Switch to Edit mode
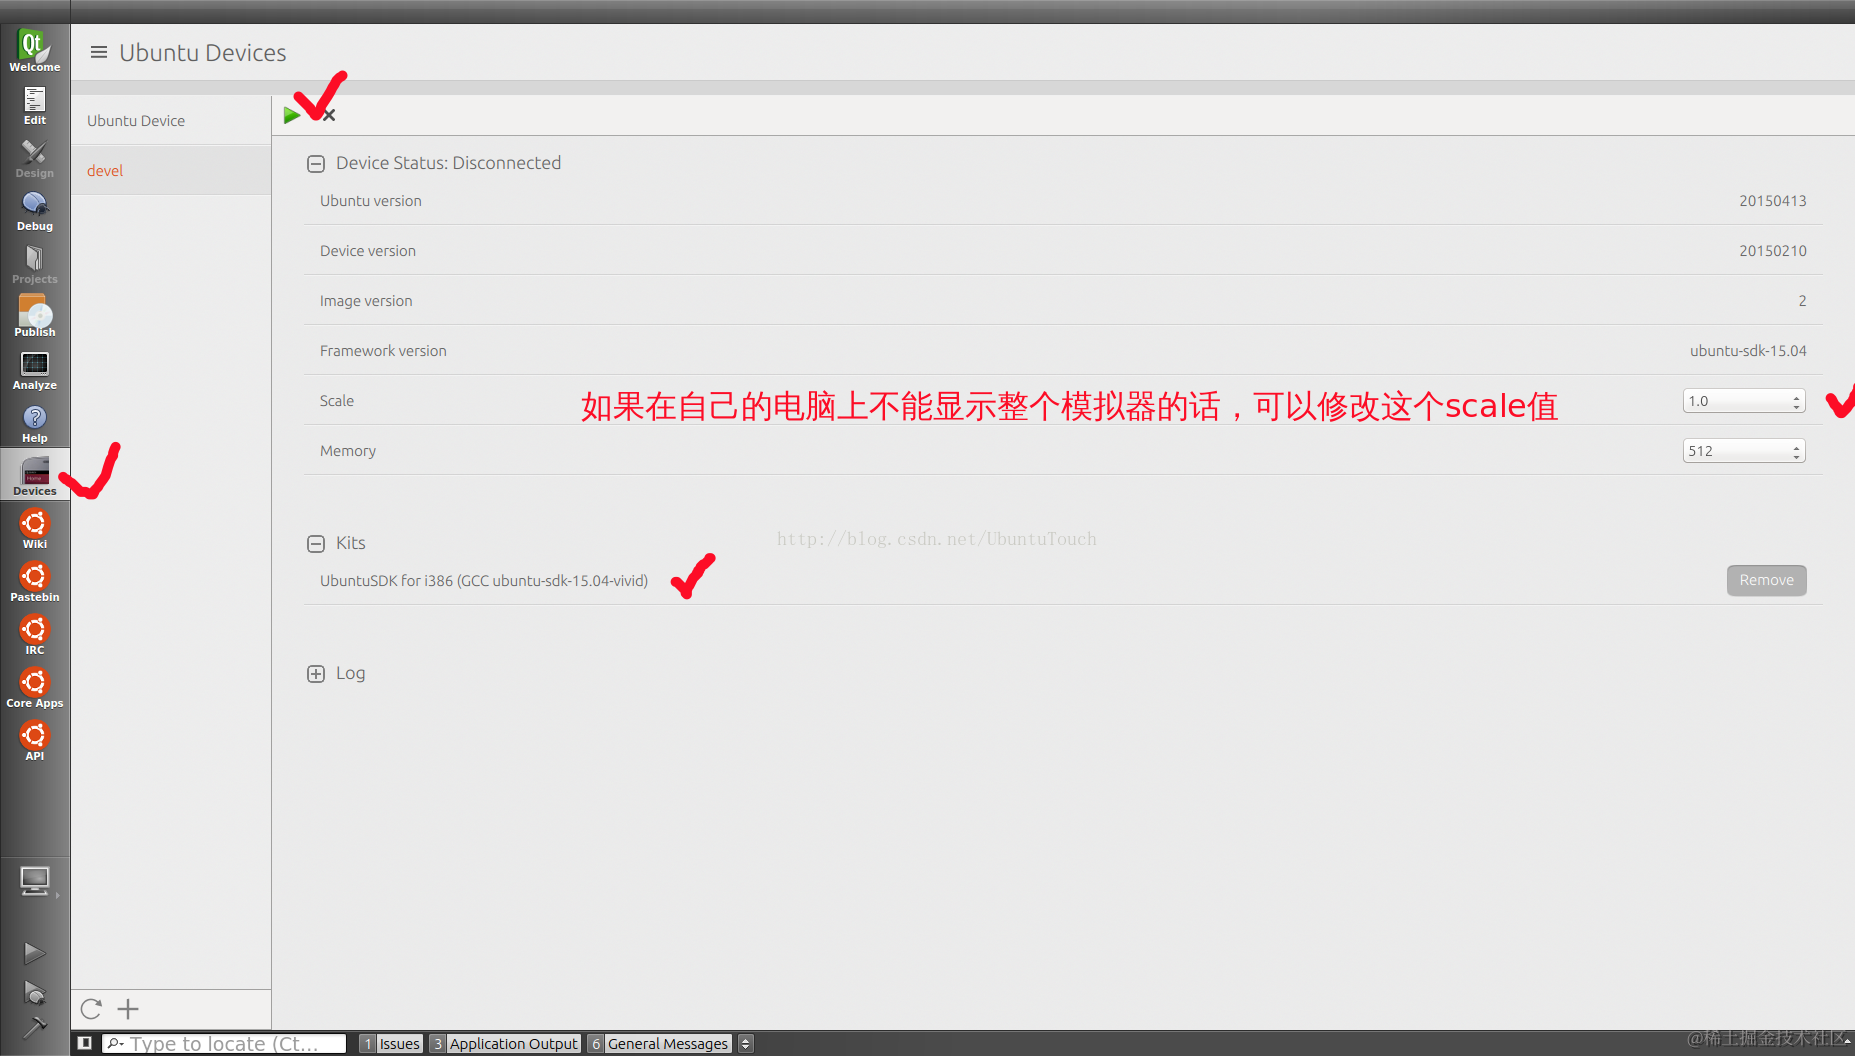The height and width of the screenshot is (1056, 1855). click(x=35, y=105)
